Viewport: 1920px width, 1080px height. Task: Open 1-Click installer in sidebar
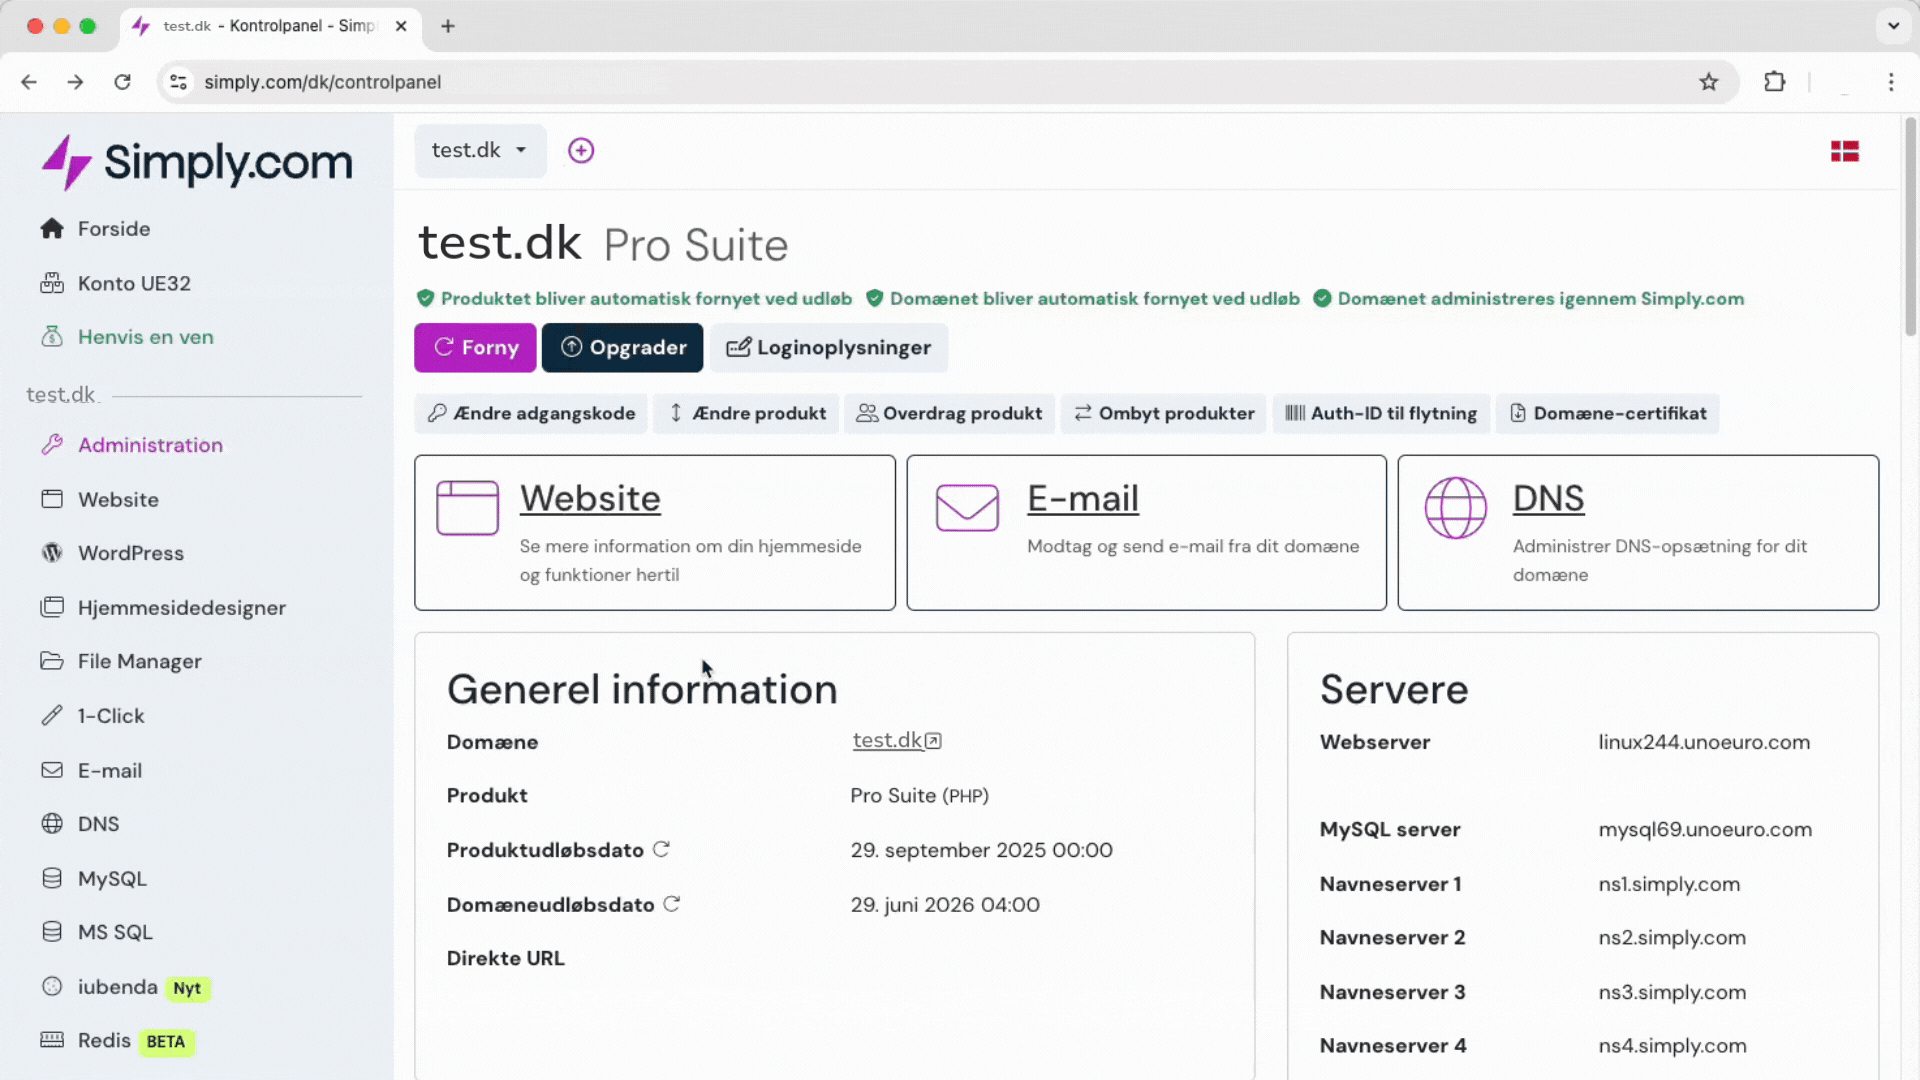click(x=110, y=716)
